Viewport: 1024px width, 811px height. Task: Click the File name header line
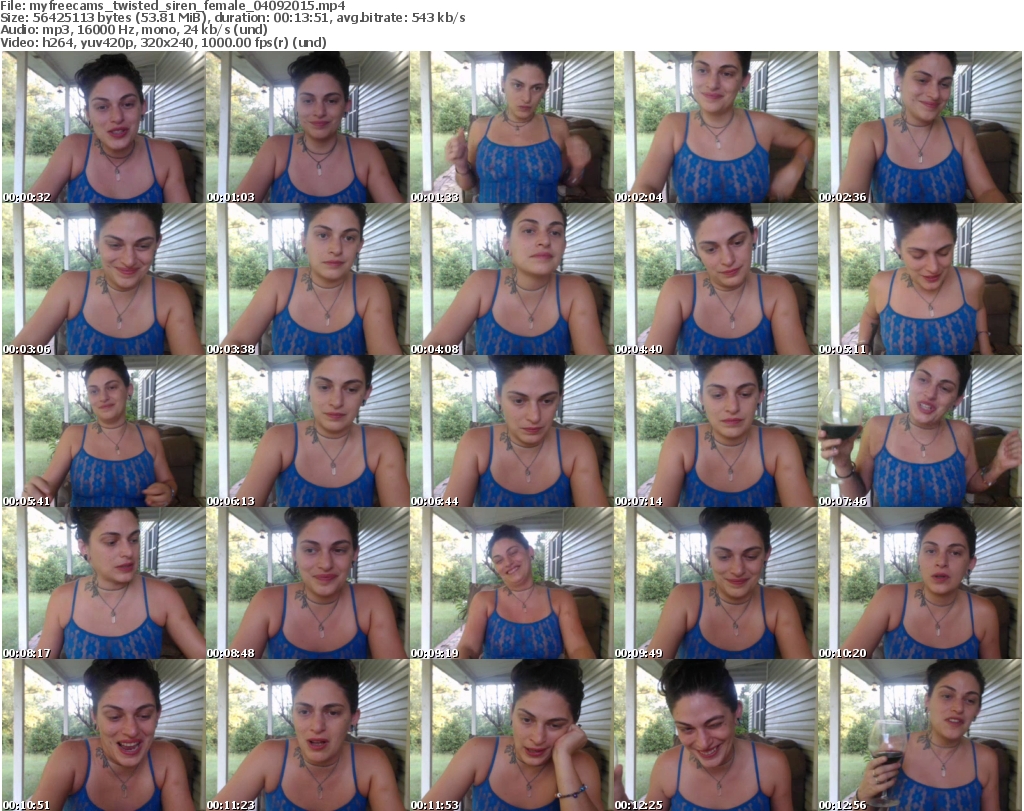coord(173,5)
